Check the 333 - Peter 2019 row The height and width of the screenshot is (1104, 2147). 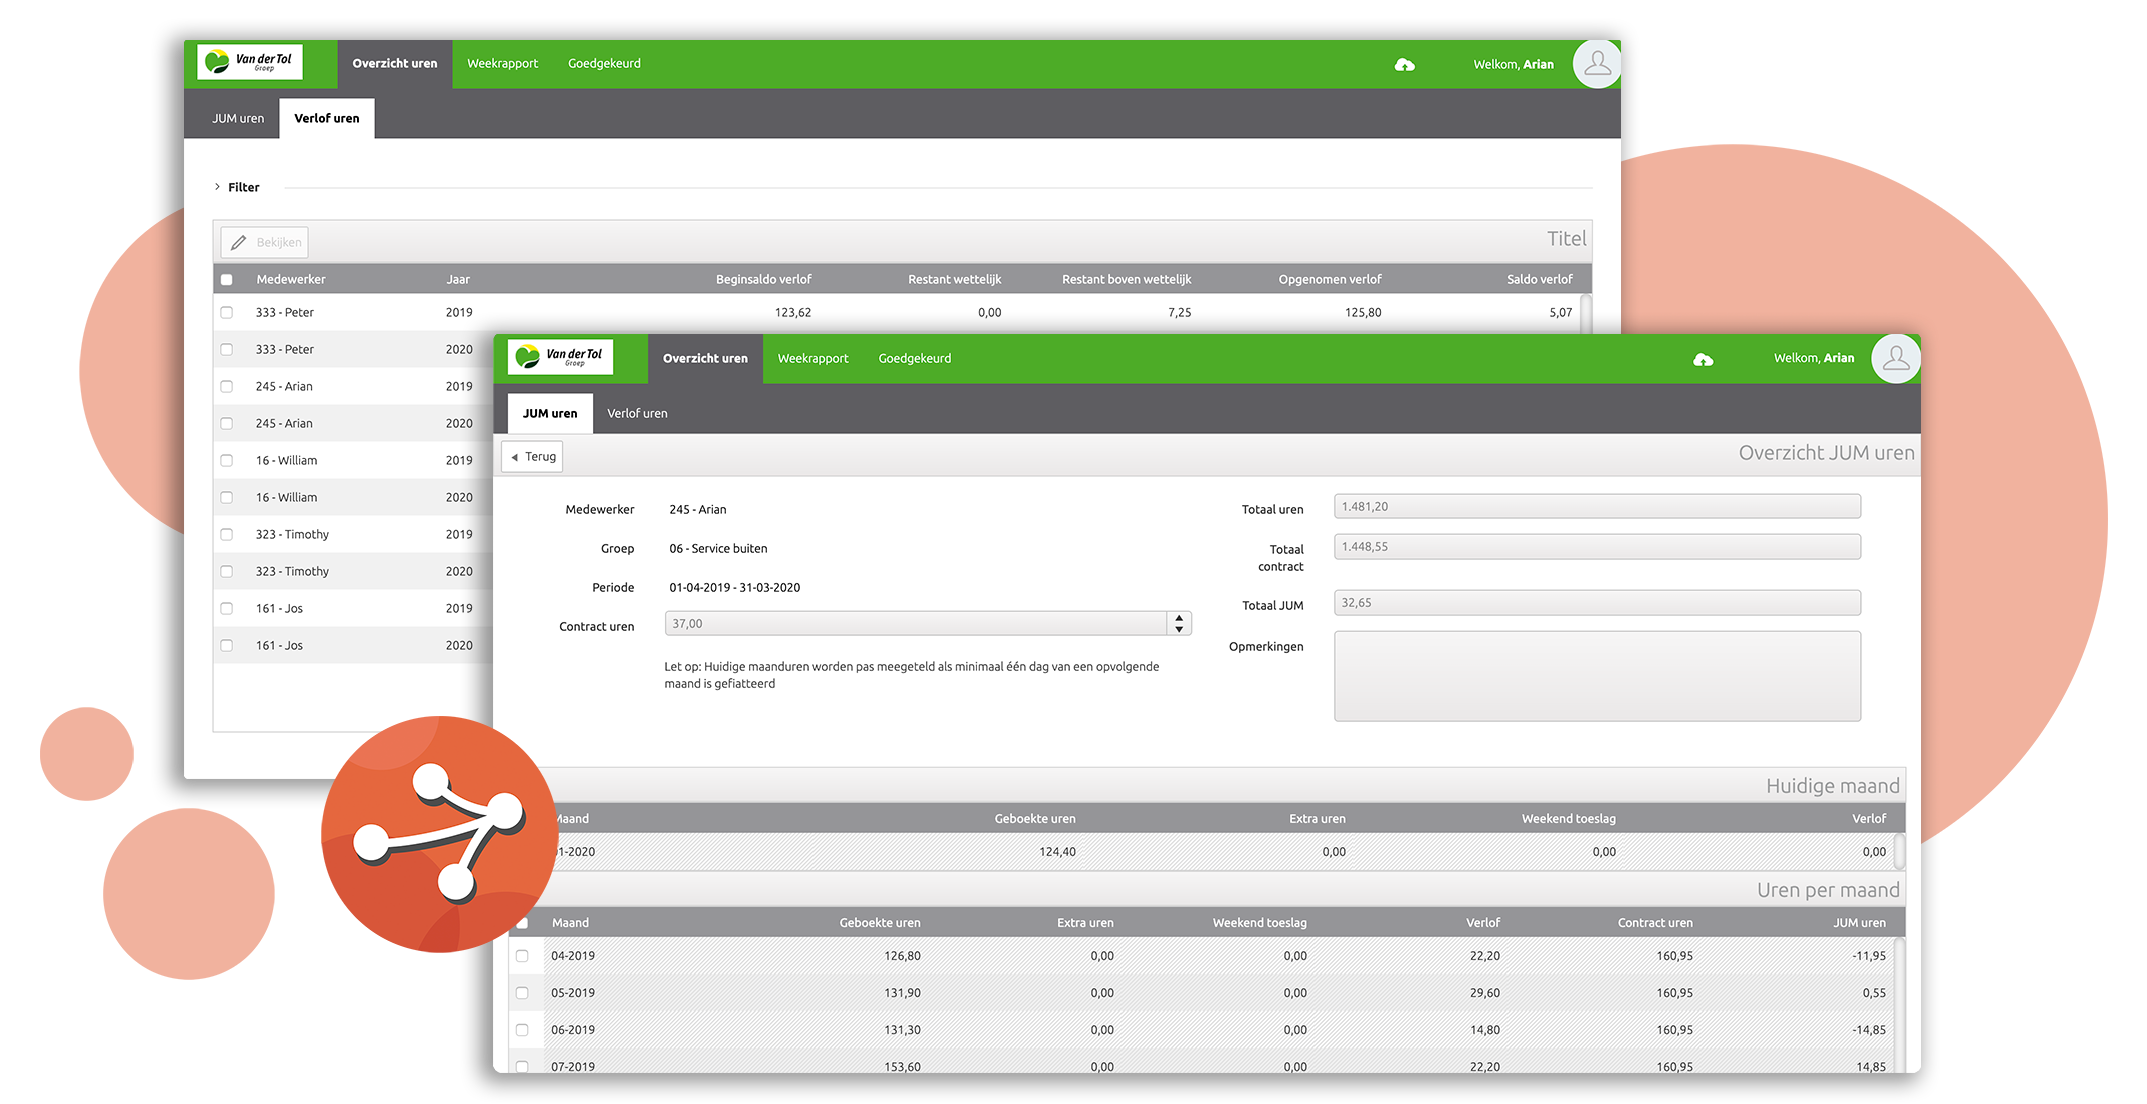227,313
